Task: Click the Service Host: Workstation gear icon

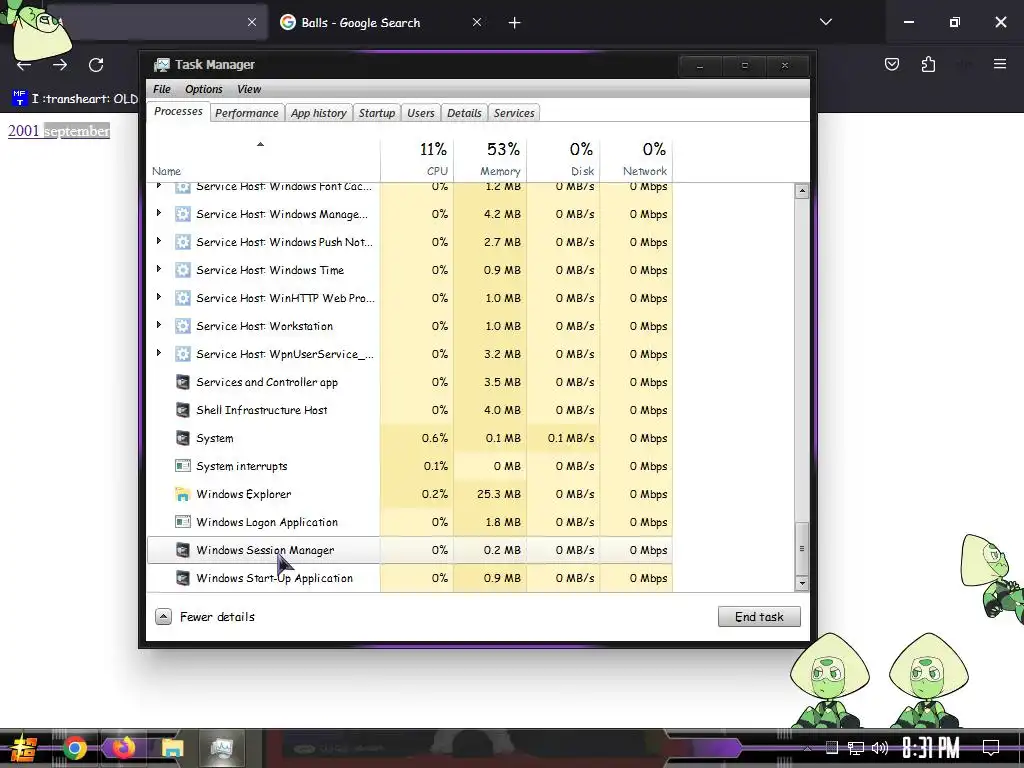Action: [x=183, y=326]
